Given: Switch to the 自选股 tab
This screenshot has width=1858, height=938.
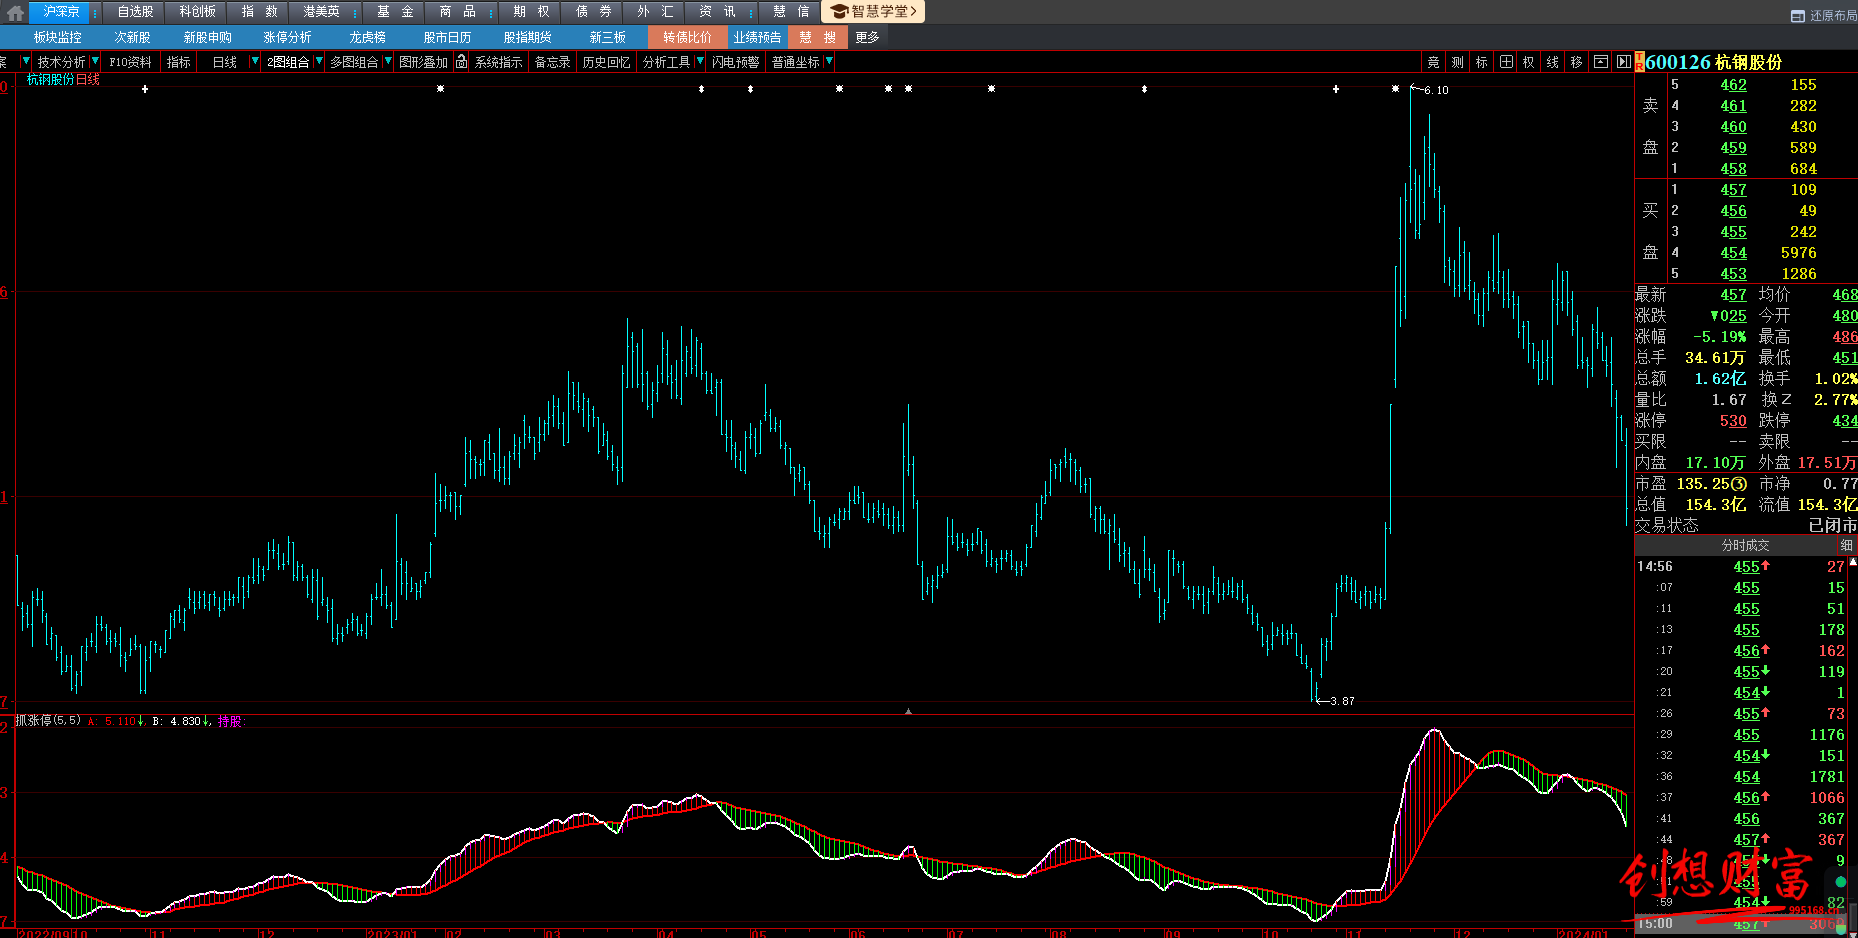Looking at the screenshot, I should click(135, 12).
